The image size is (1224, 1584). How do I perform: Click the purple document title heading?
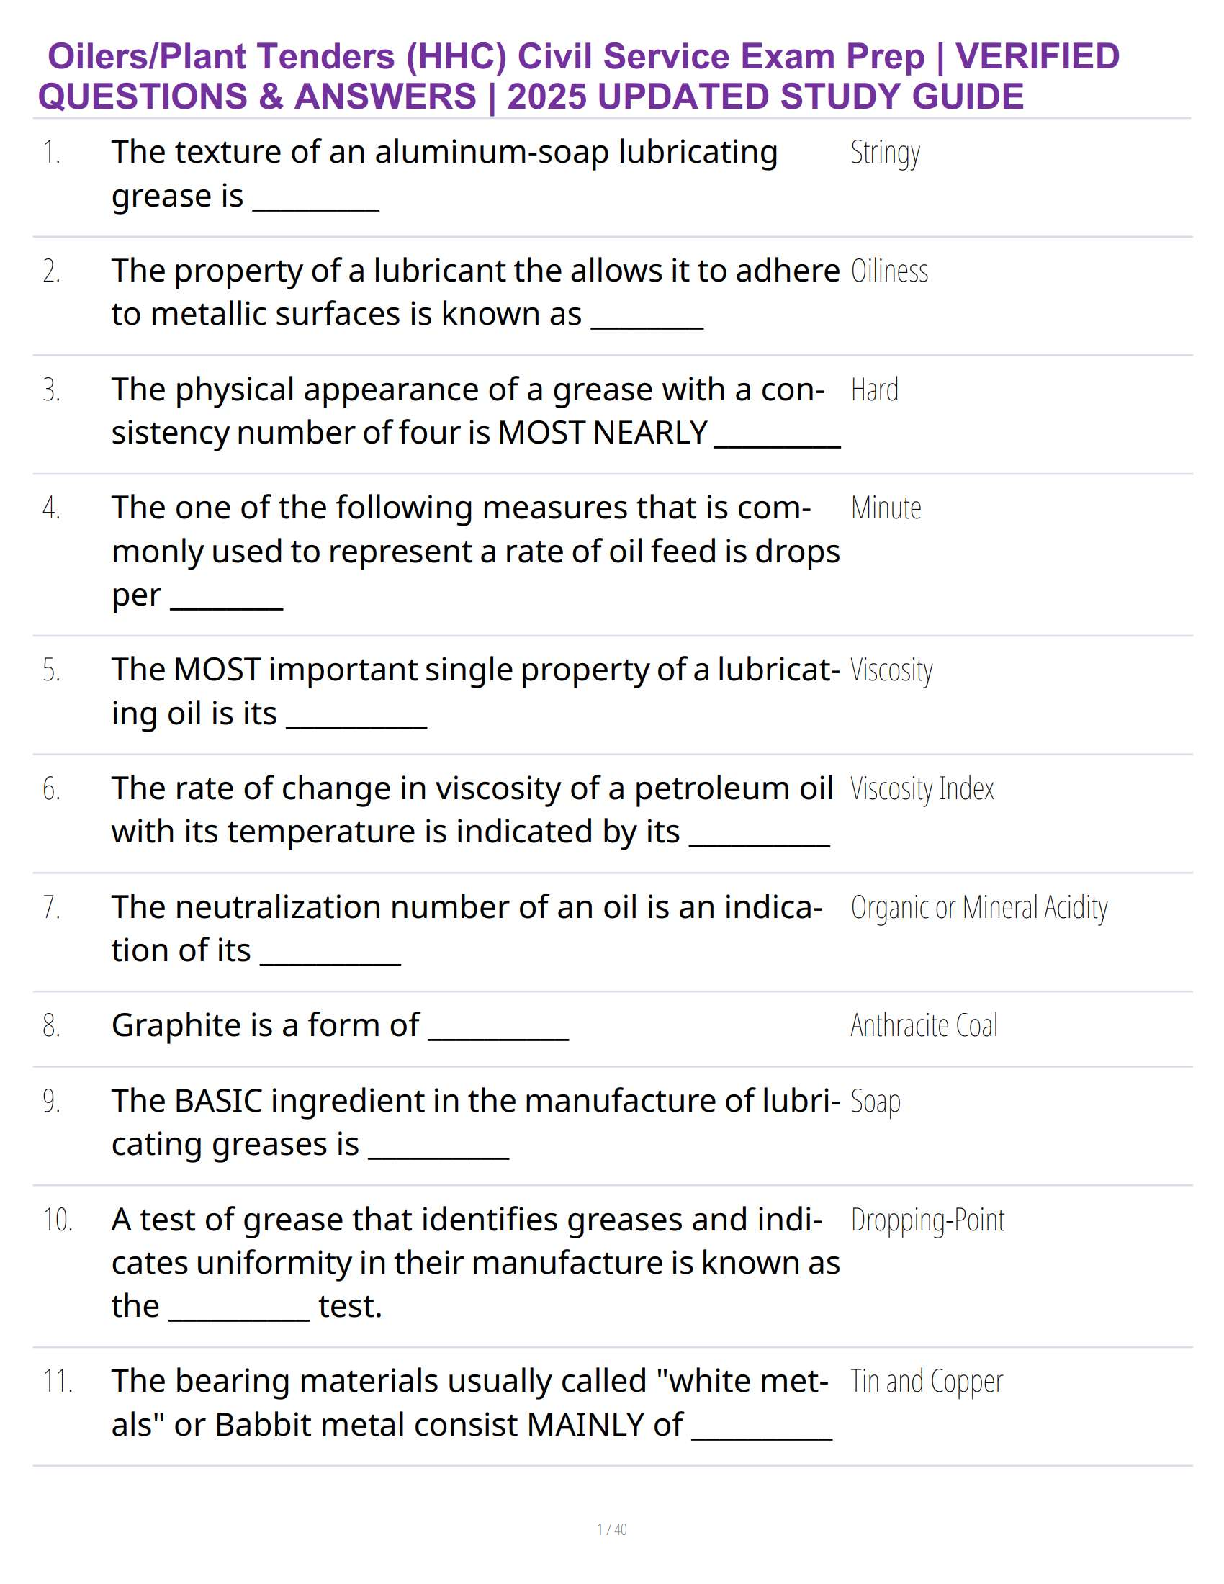(580, 76)
